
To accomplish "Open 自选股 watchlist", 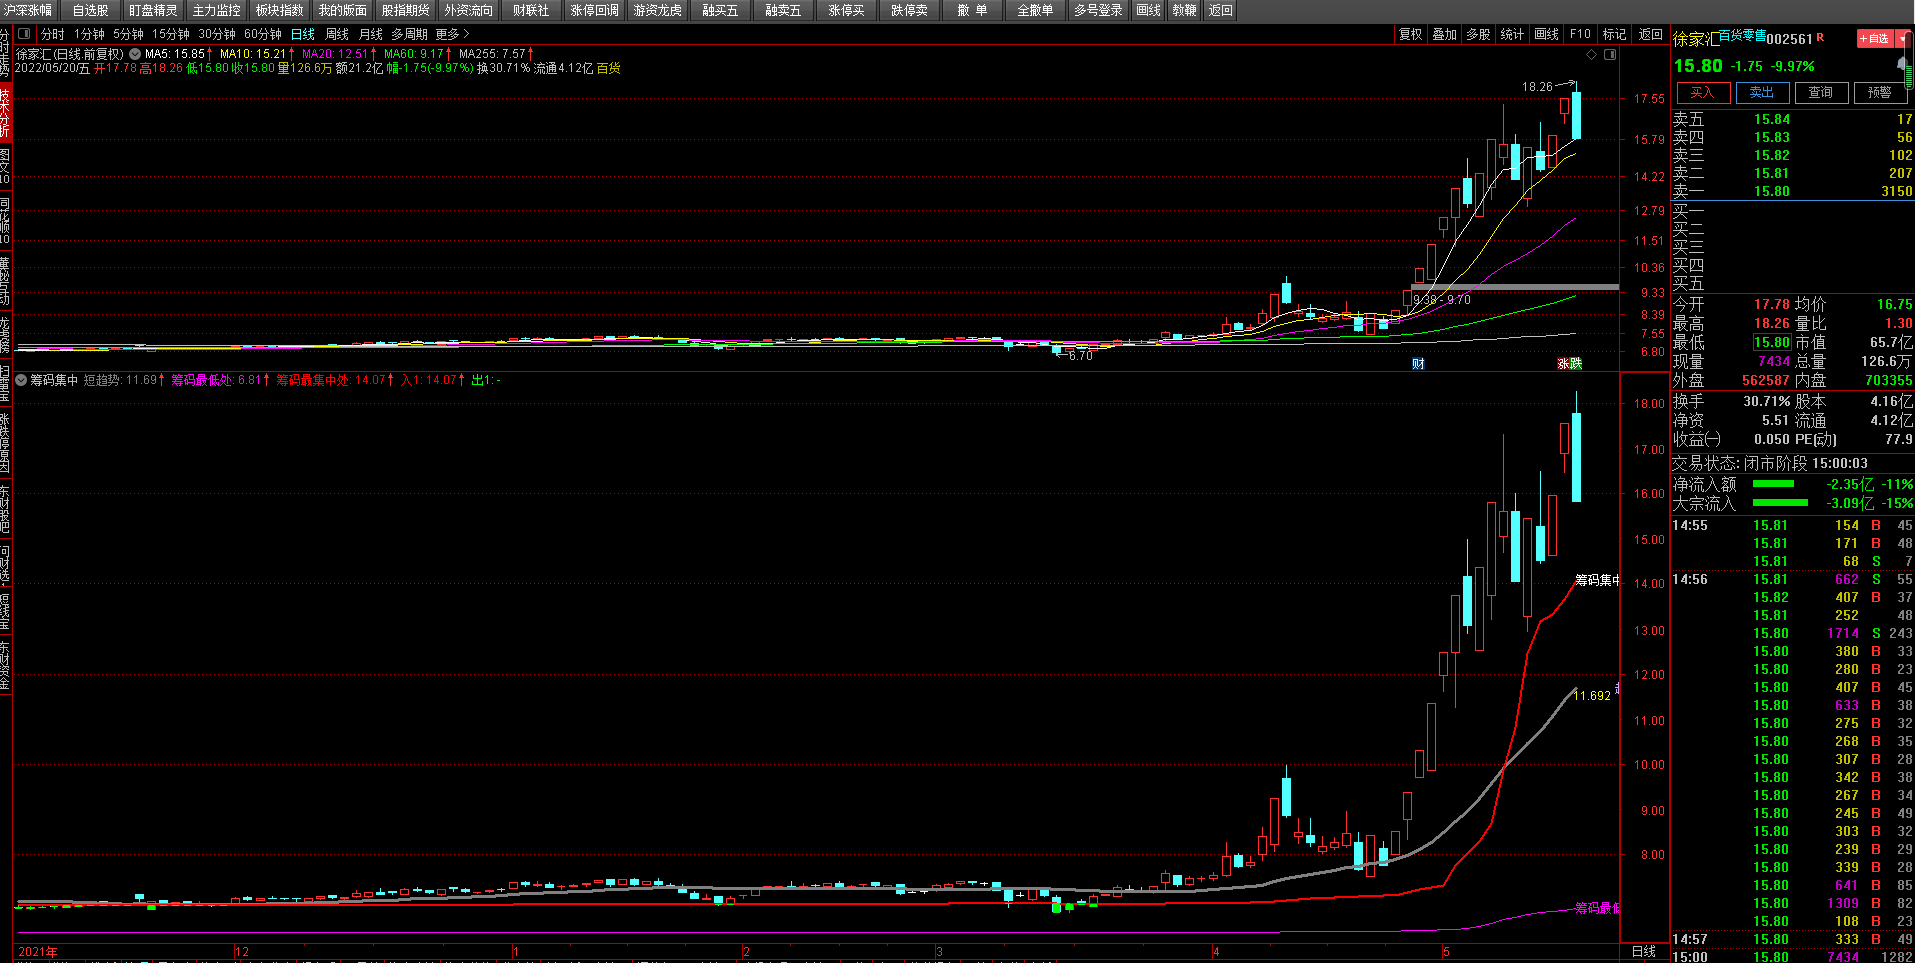I will [91, 10].
